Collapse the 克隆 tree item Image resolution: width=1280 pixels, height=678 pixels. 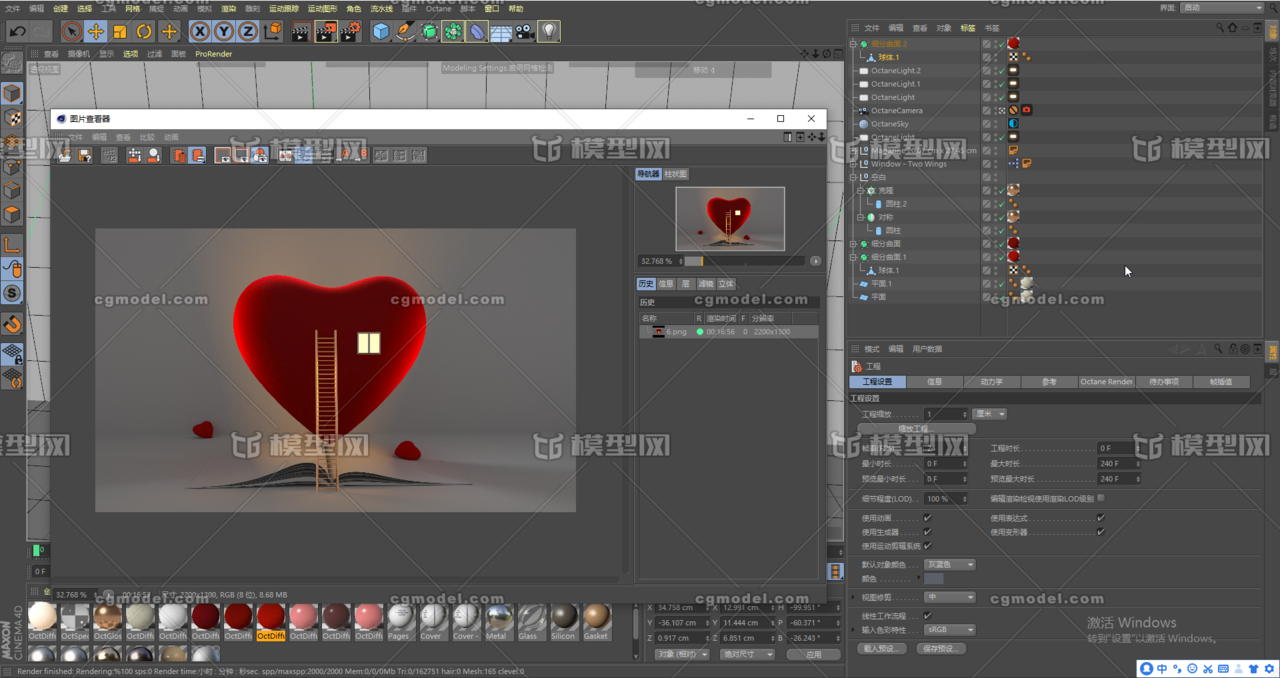859,190
